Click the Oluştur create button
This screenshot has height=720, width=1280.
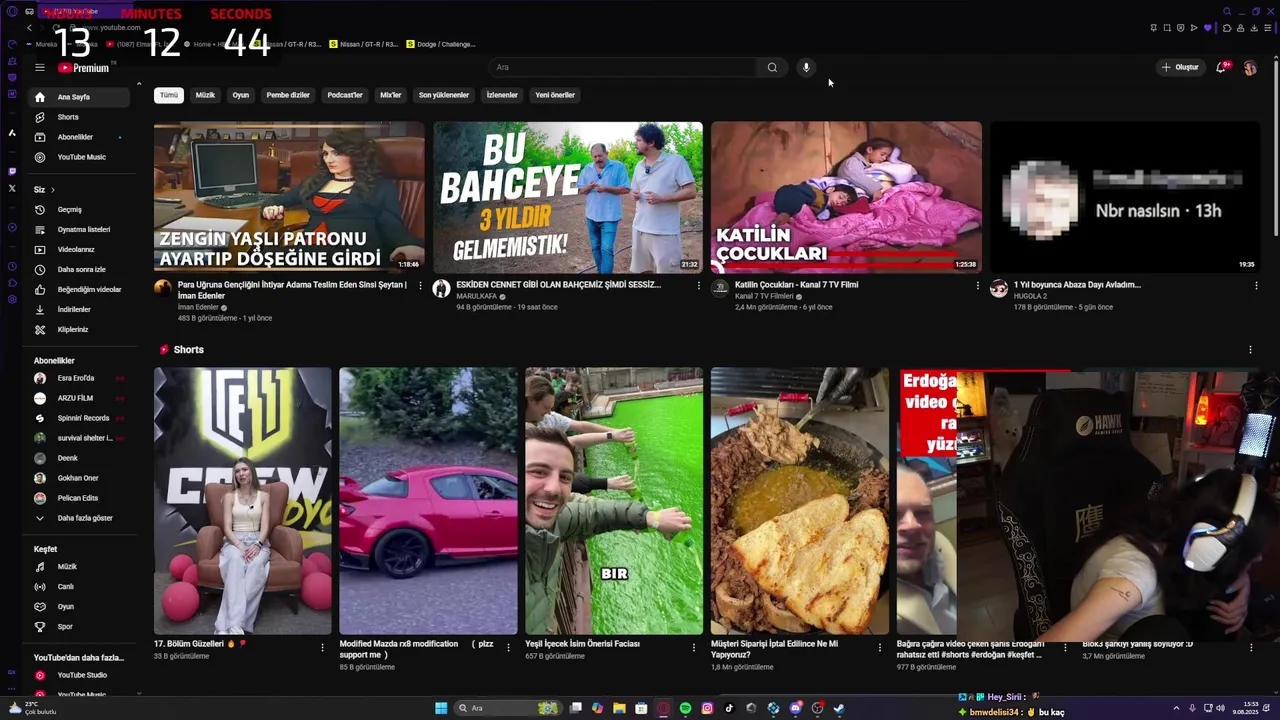pyautogui.click(x=1180, y=67)
